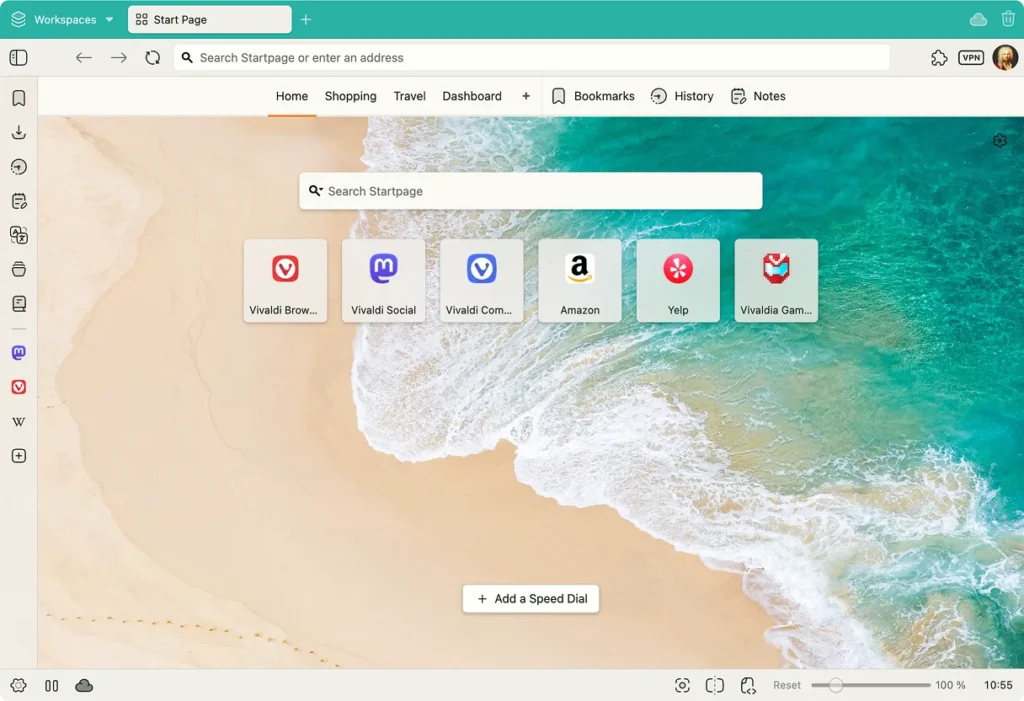This screenshot has width=1024, height=701.
Task: Switch to the Shopping tab
Action: point(350,96)
